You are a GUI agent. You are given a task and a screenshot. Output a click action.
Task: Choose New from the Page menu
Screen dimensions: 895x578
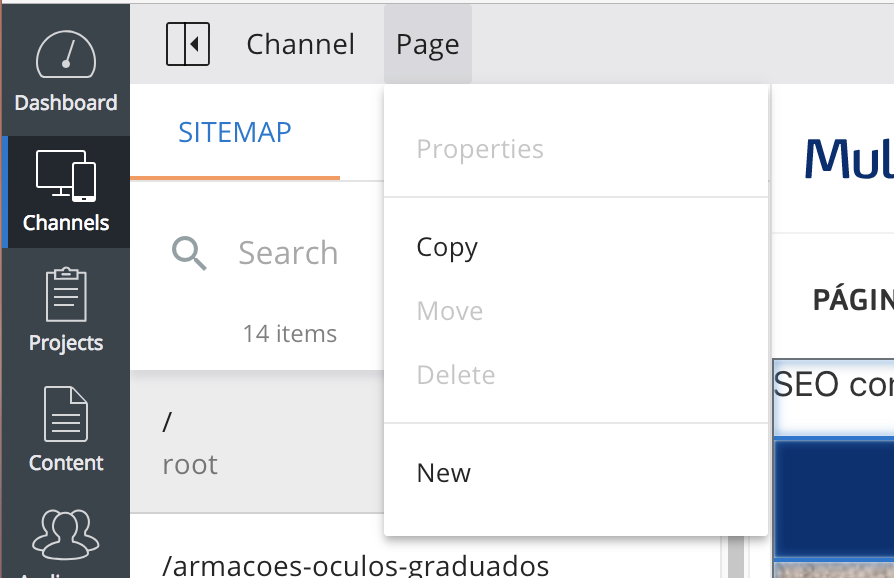(x=576, y=472)
